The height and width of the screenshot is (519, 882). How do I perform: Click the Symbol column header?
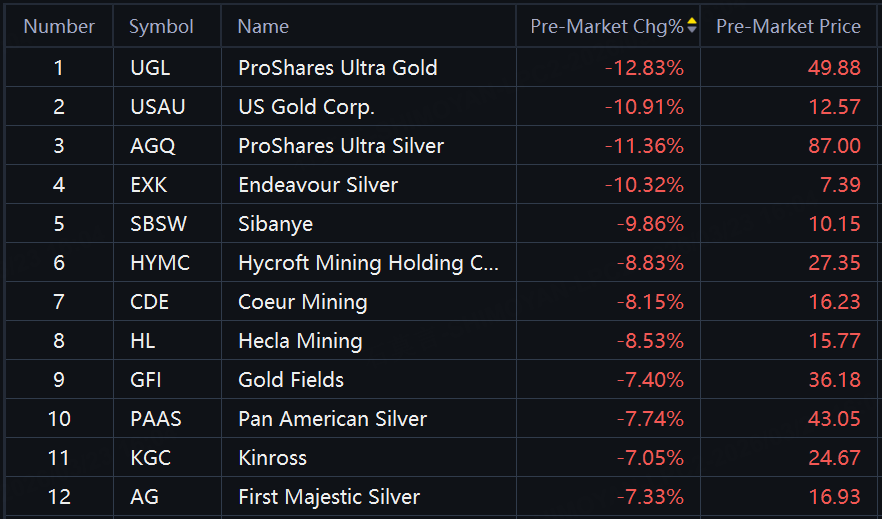[x=159, y=27]
